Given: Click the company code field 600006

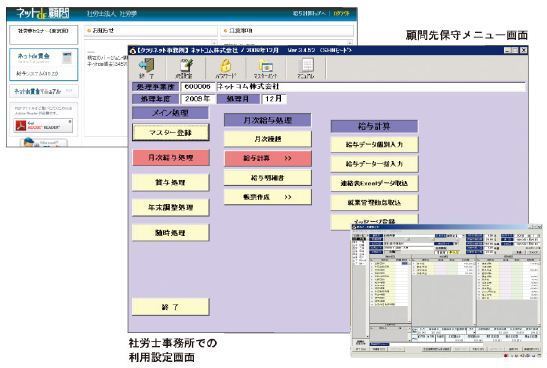Looking at the screenshot, I should click(x=197, y=87).
